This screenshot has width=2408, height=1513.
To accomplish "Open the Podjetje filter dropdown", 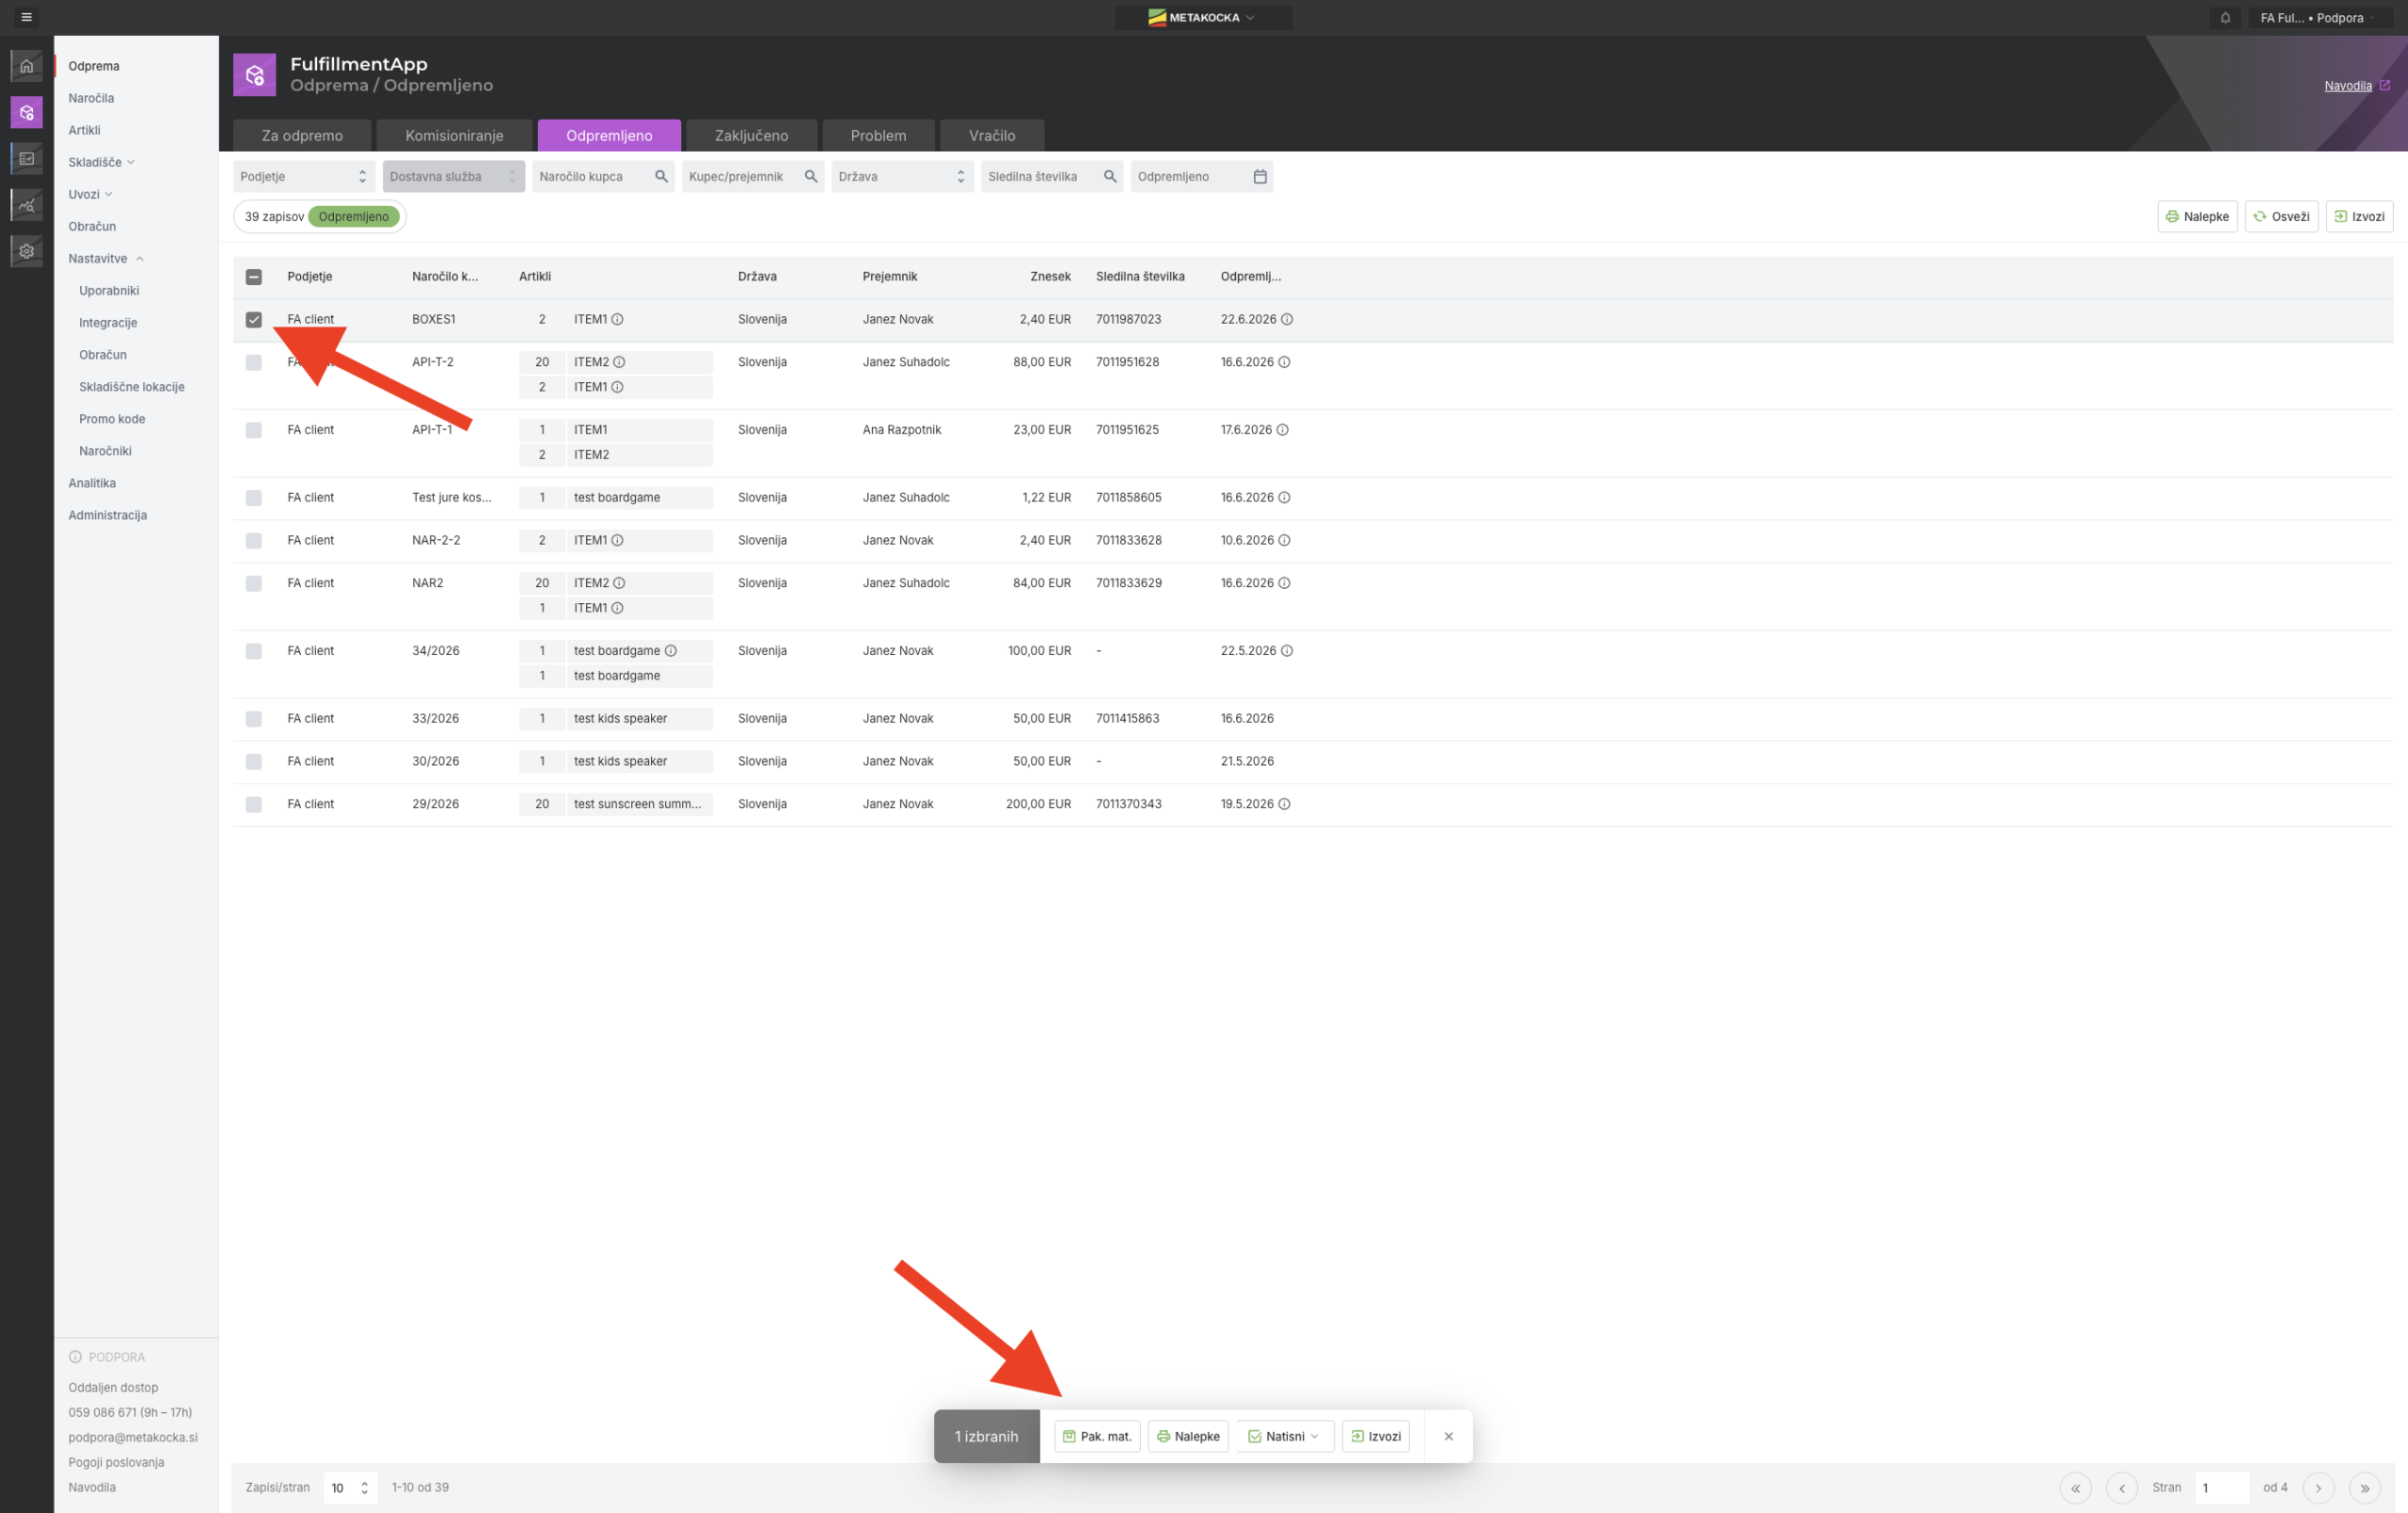I will 304,176.
